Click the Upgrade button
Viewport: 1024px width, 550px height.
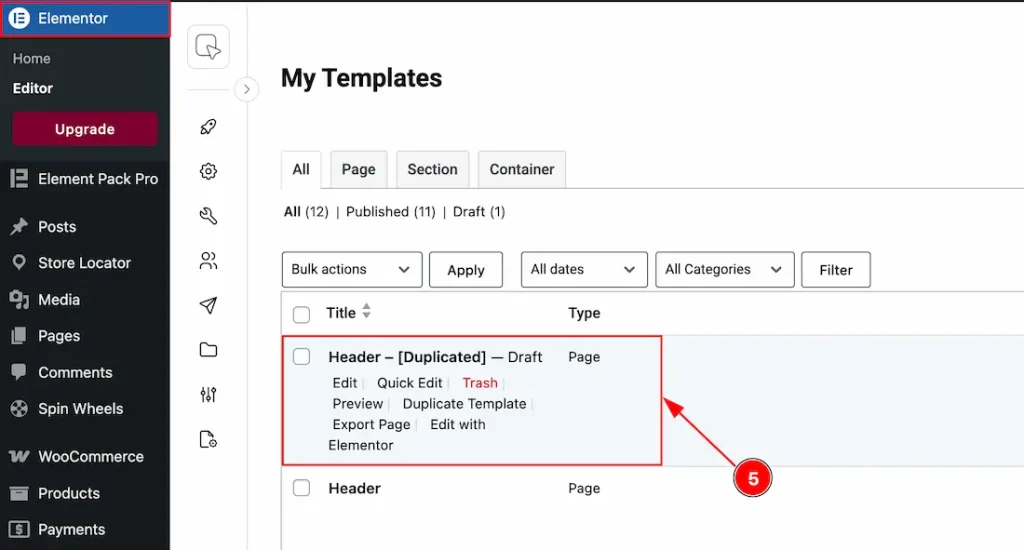click(x=85, y=129)
